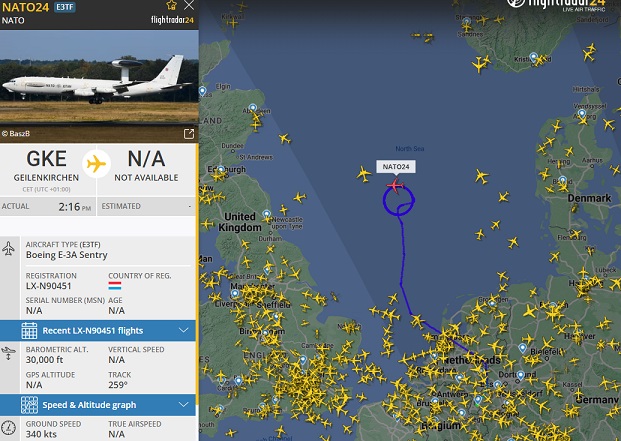The width and height of the screenshot is (621, 441).
Task: Click the favorite star icon for NATO24
Action: click(171, 5)
